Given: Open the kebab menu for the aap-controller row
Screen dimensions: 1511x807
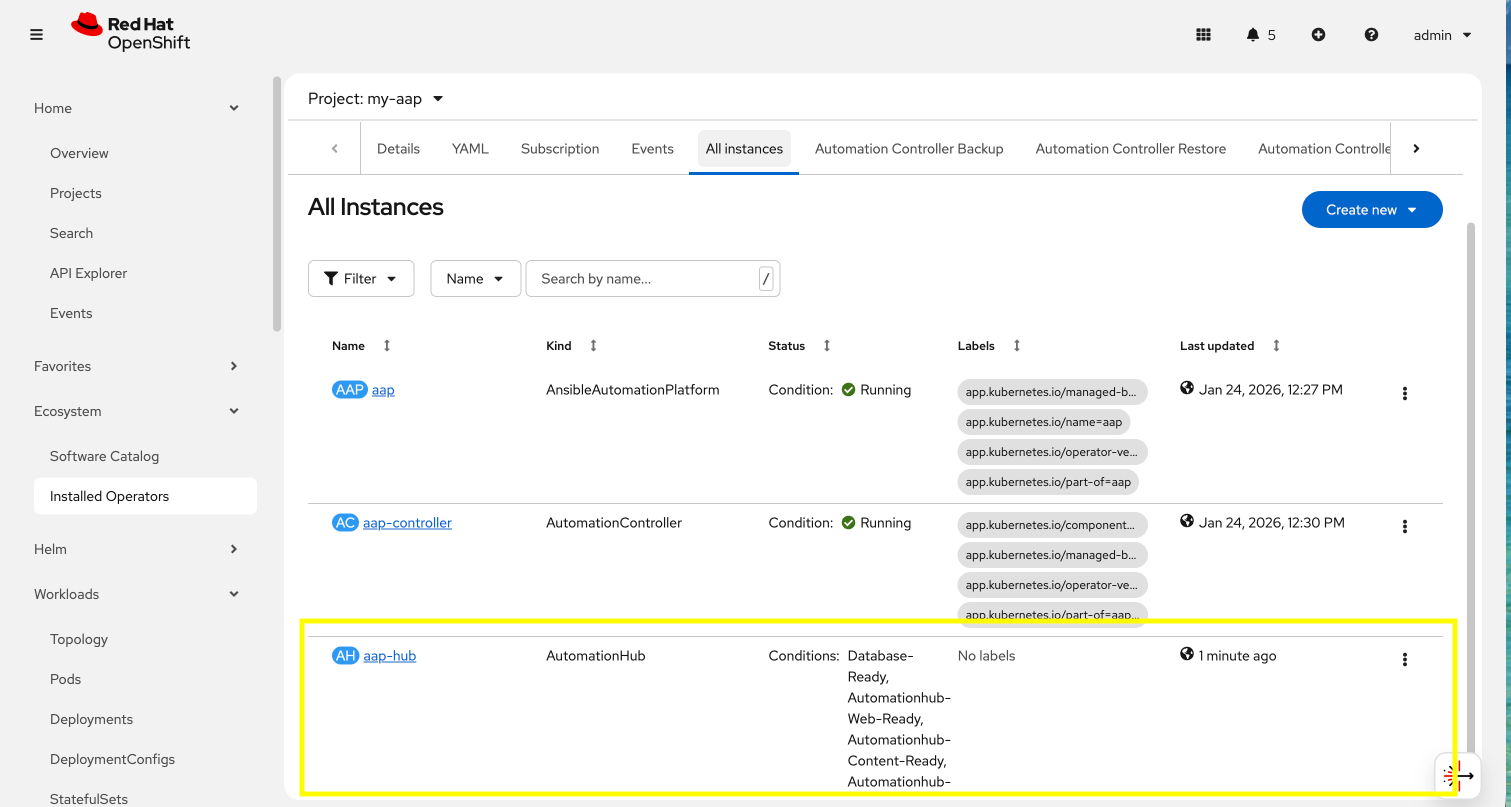Looking at the screenshot, I should pyautogui.click(x=1405, y=525).
